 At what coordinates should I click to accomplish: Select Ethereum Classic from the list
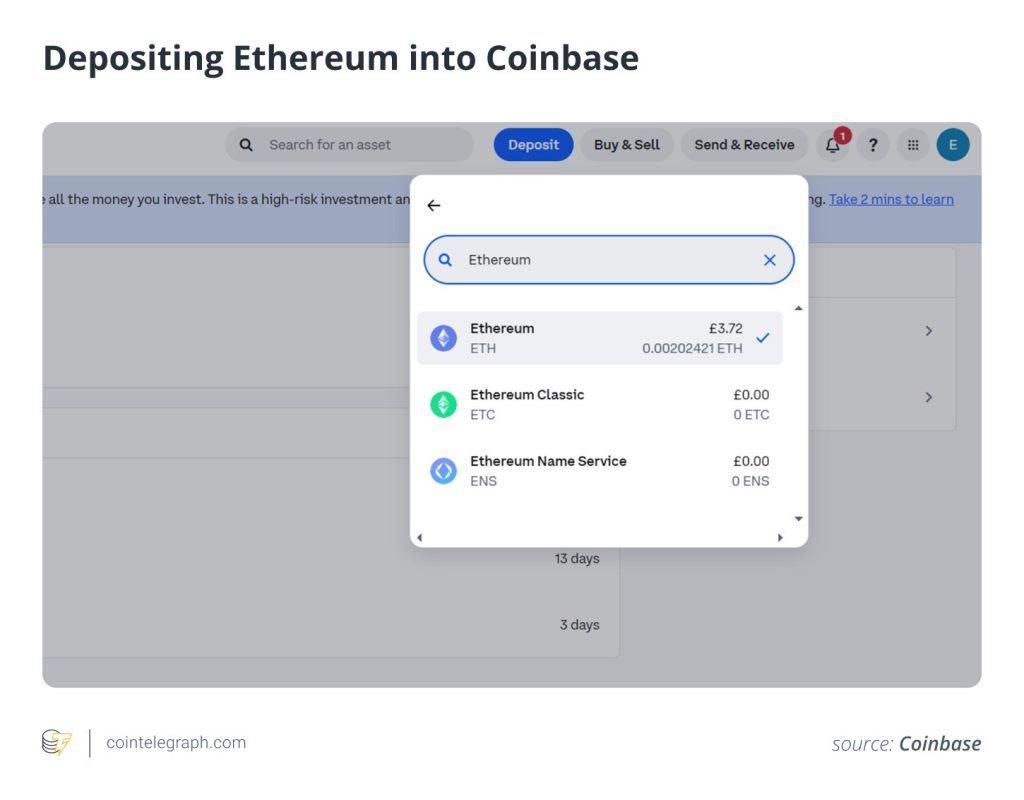(600, 404)
